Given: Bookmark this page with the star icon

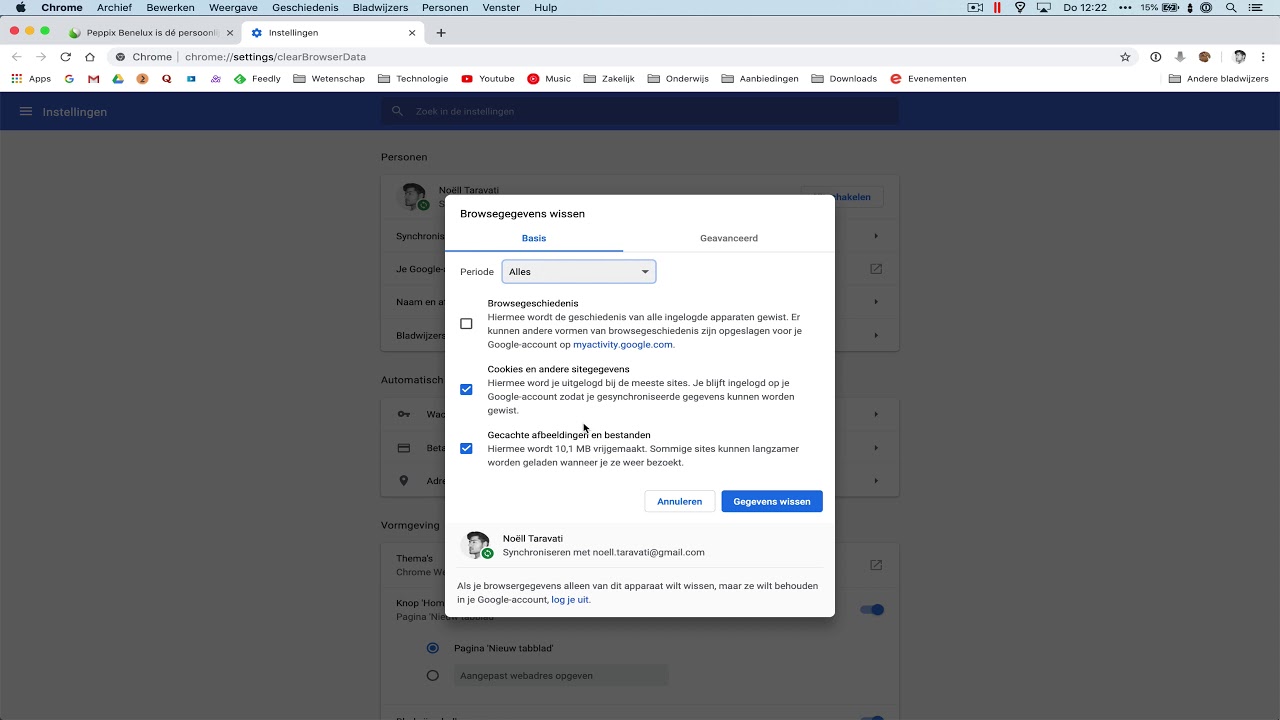Looking at the screenshot, I should coord(1125,57).
